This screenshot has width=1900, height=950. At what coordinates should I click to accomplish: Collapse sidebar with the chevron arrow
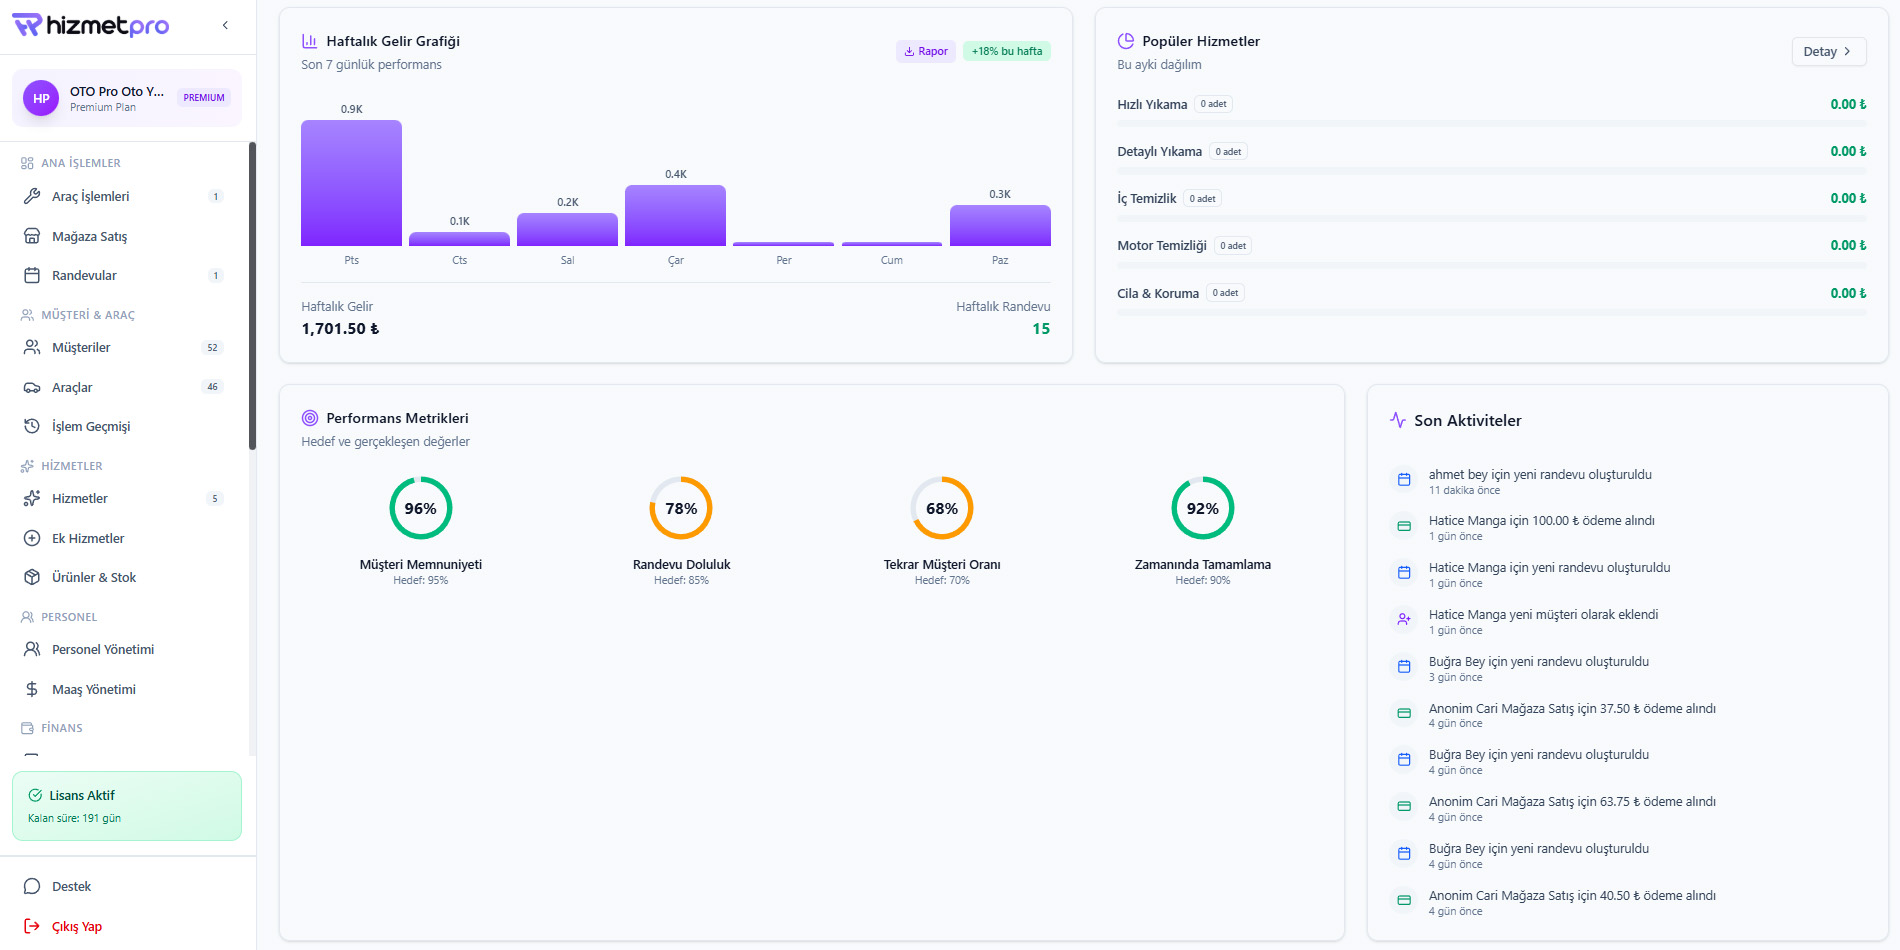click(225, 25)
